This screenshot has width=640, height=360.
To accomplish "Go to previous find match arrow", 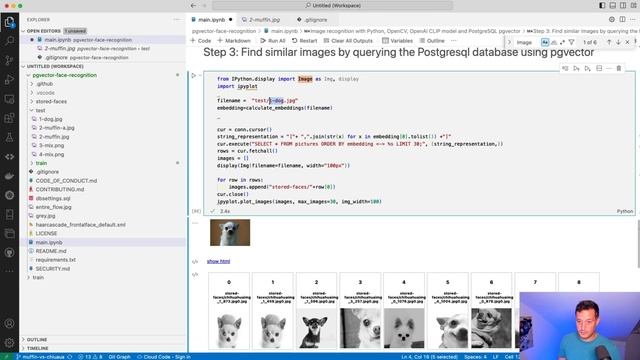I will pos(609,42).
